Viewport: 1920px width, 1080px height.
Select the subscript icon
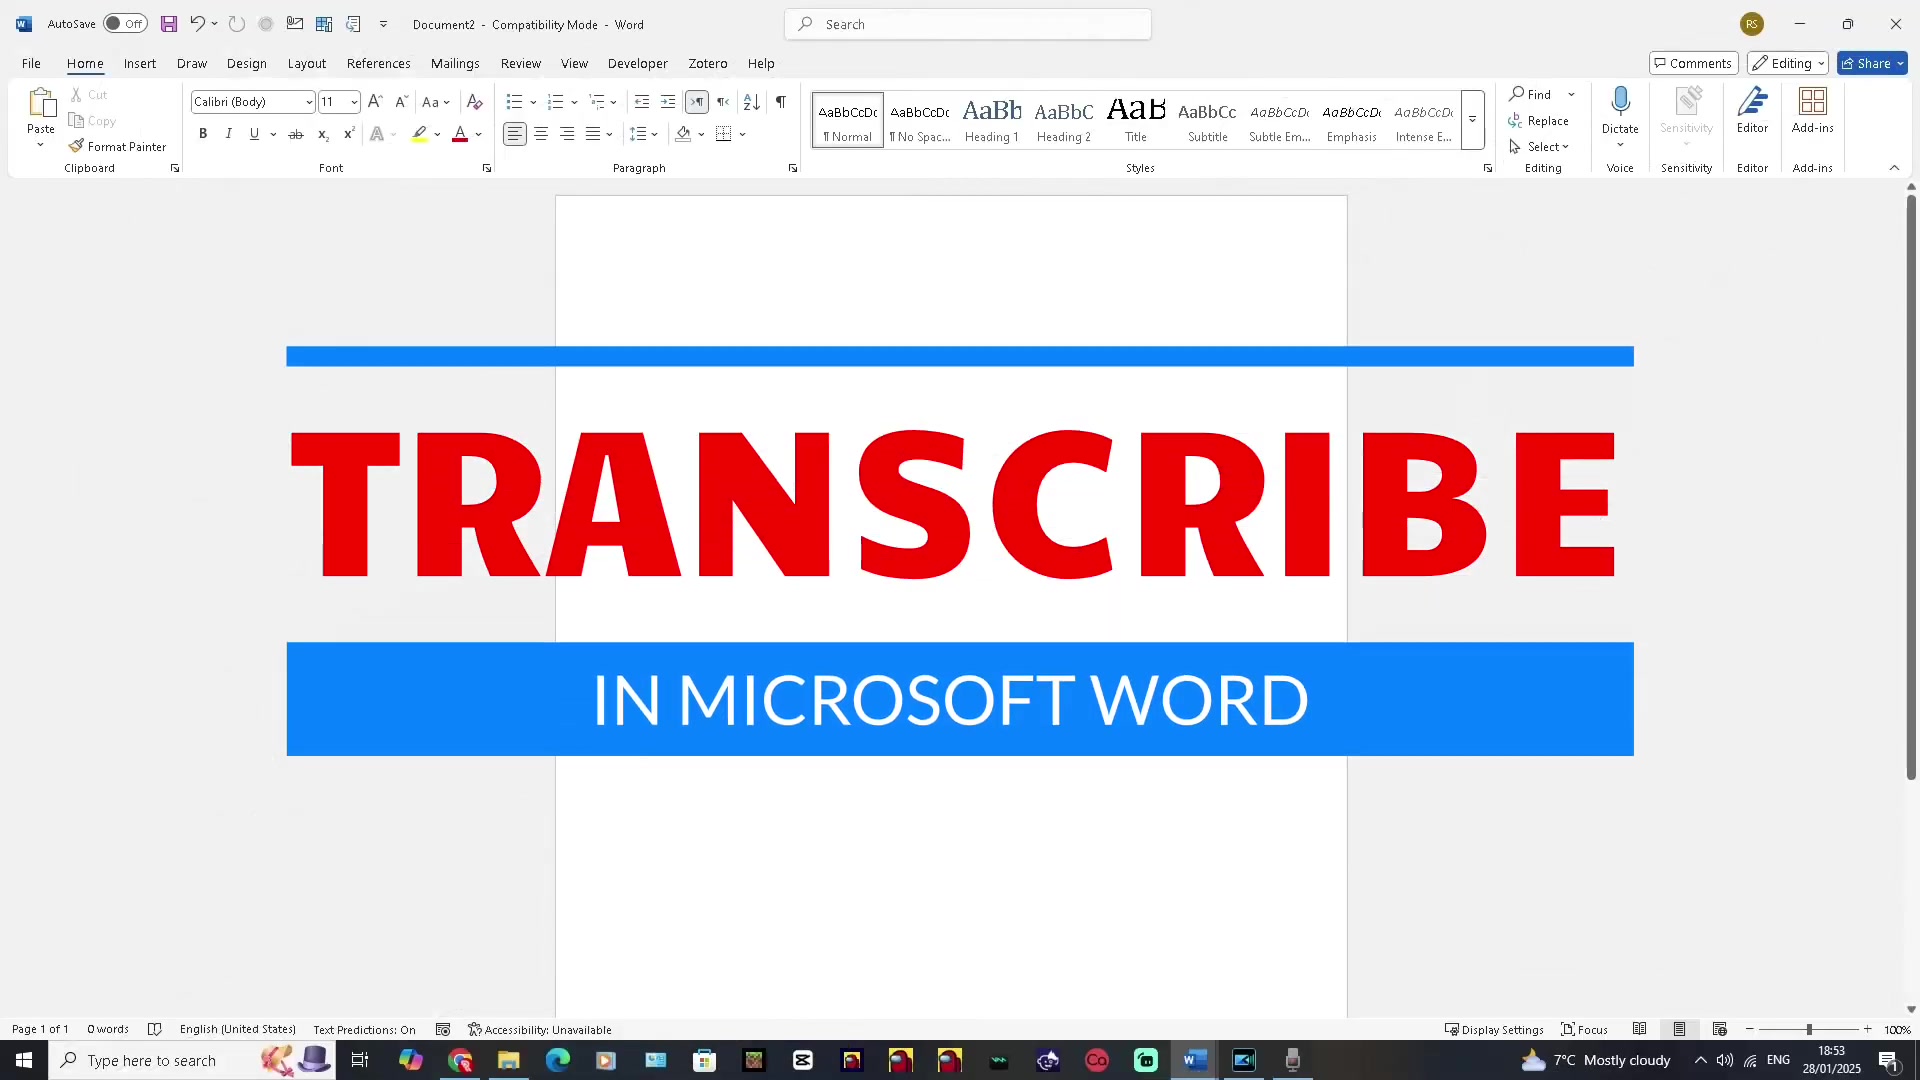click(x=322, y=133)
